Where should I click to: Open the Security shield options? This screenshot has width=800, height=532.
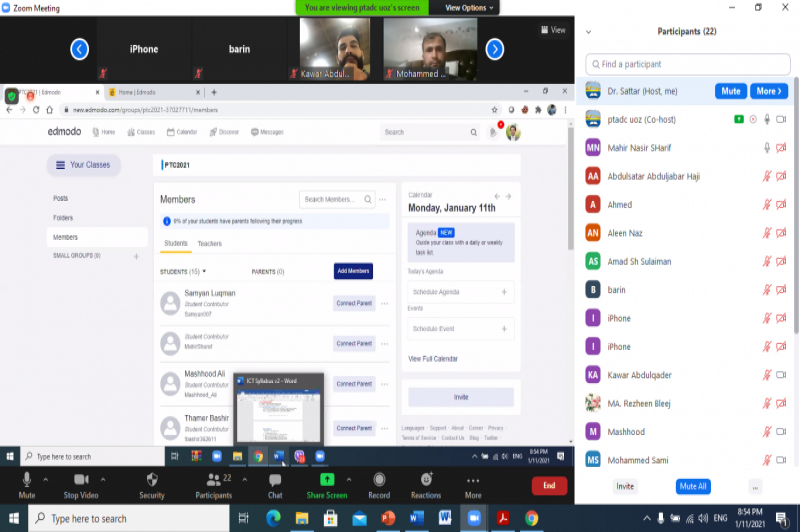152,481
